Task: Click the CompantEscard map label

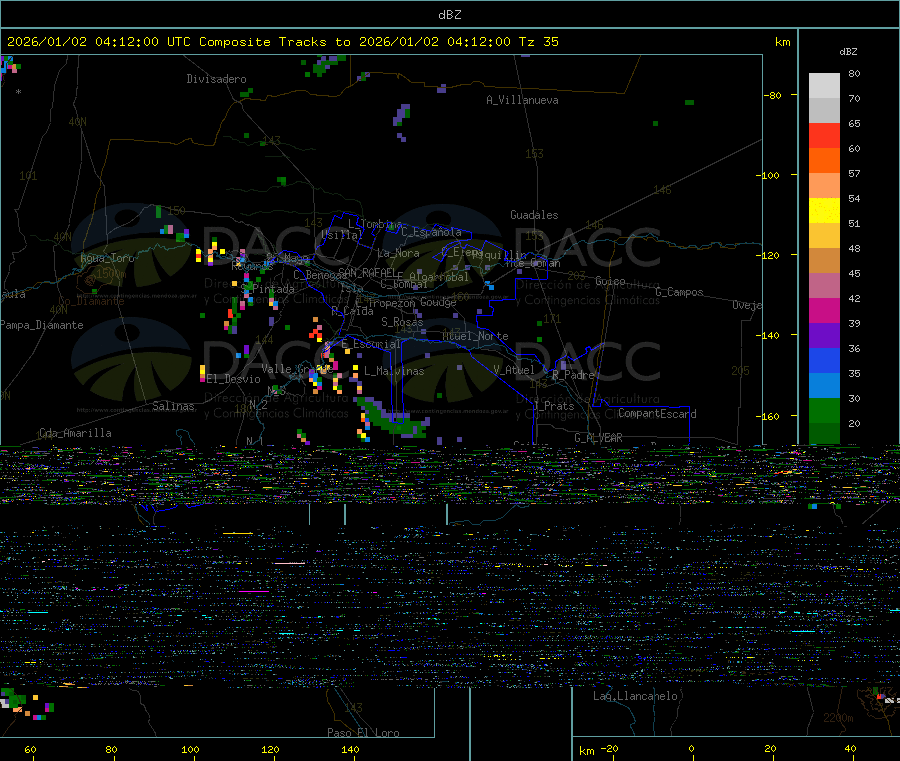Action: coord(657,414)
